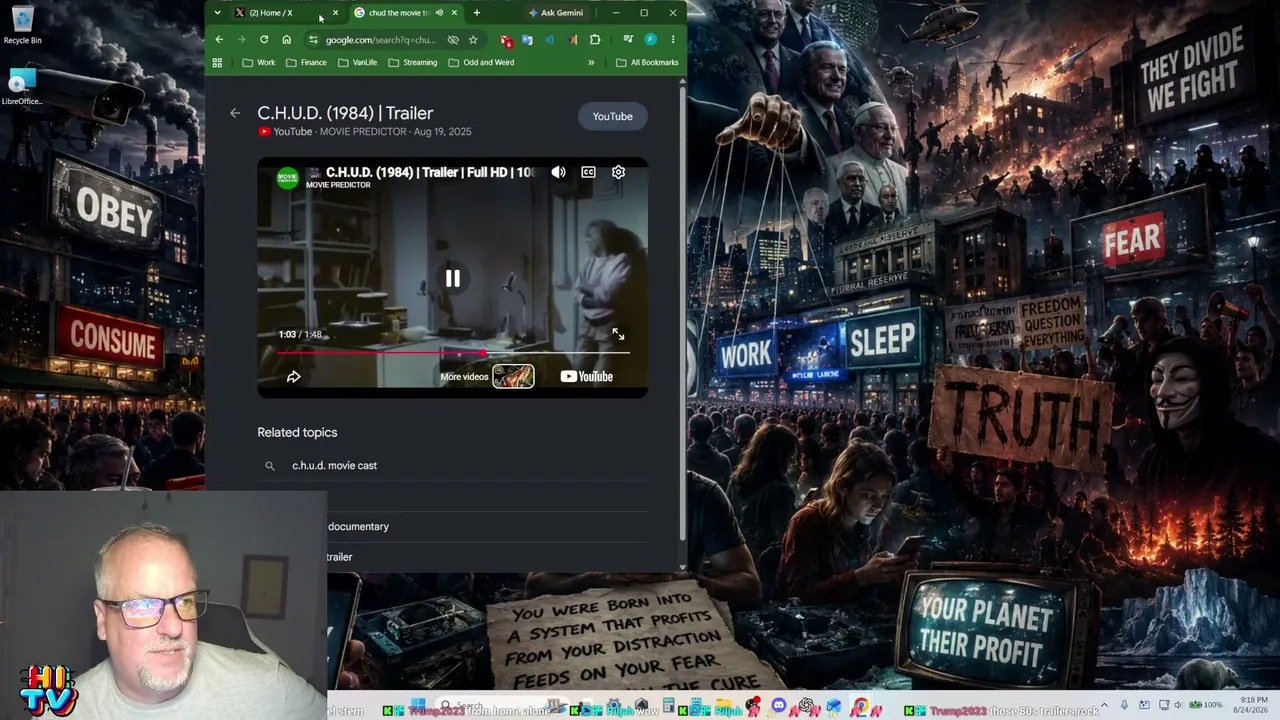This screenshot has width=1280, height=720.
Task: Navigate forward in the browser
Action: click(x=241, y=40)
